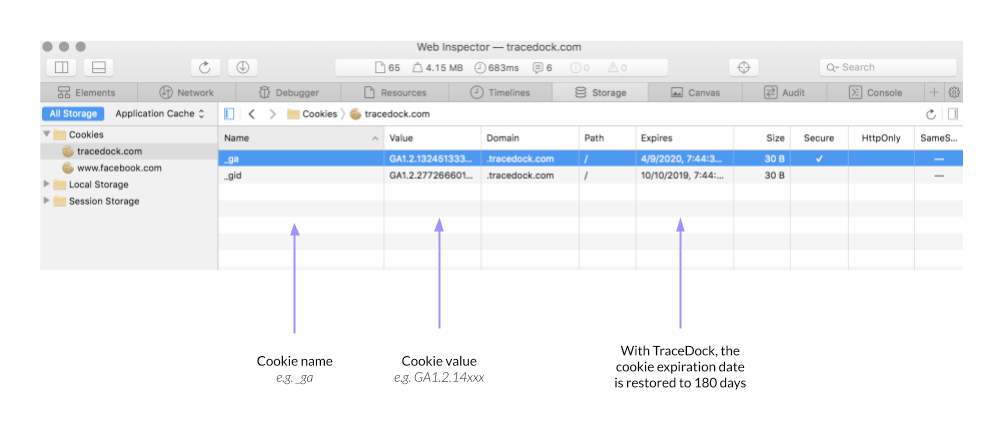This screenshot has height=426, width=1000.
Task: Click the tracedock.com breadcrumb item
Action: [x=390, y=114]
